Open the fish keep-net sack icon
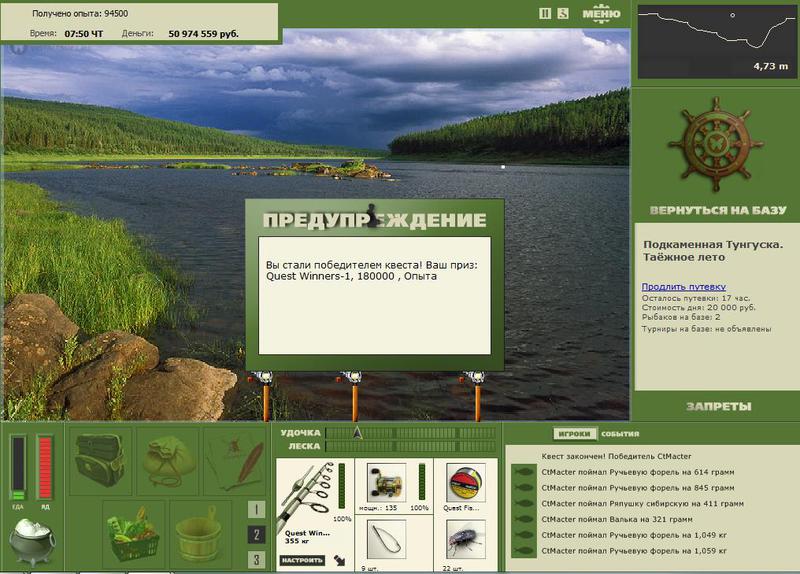The height and width of the screenshot is (574, 800). click(168, 461)
